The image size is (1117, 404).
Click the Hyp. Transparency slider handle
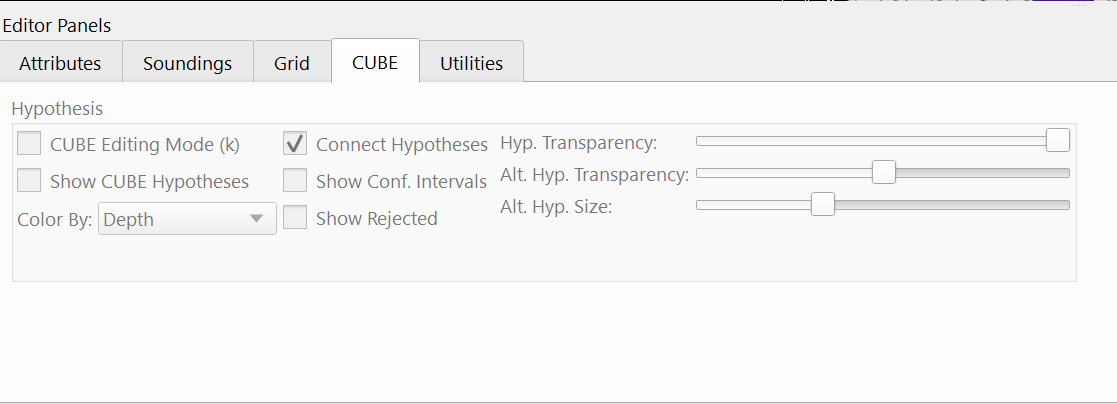point(1057,141)
